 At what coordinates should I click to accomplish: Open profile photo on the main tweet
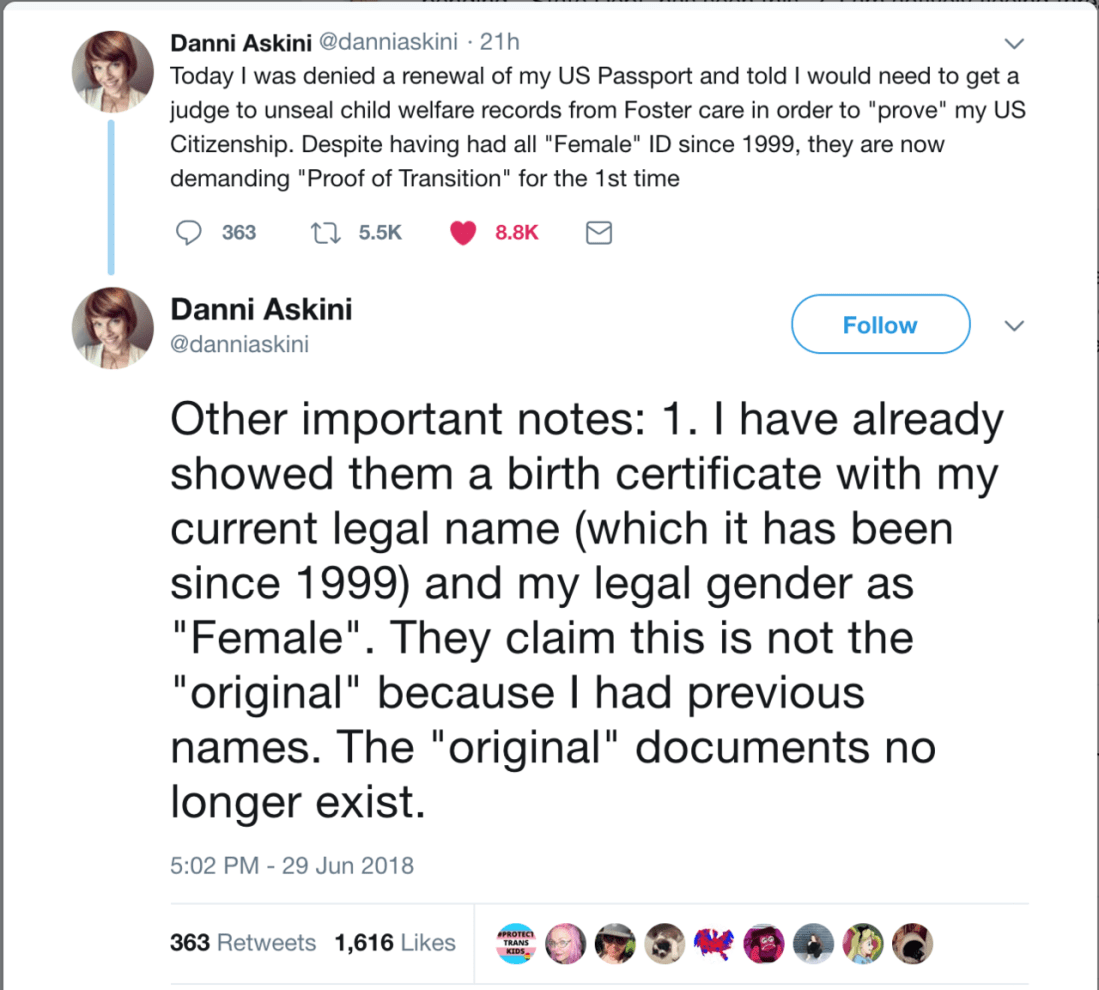113,327
